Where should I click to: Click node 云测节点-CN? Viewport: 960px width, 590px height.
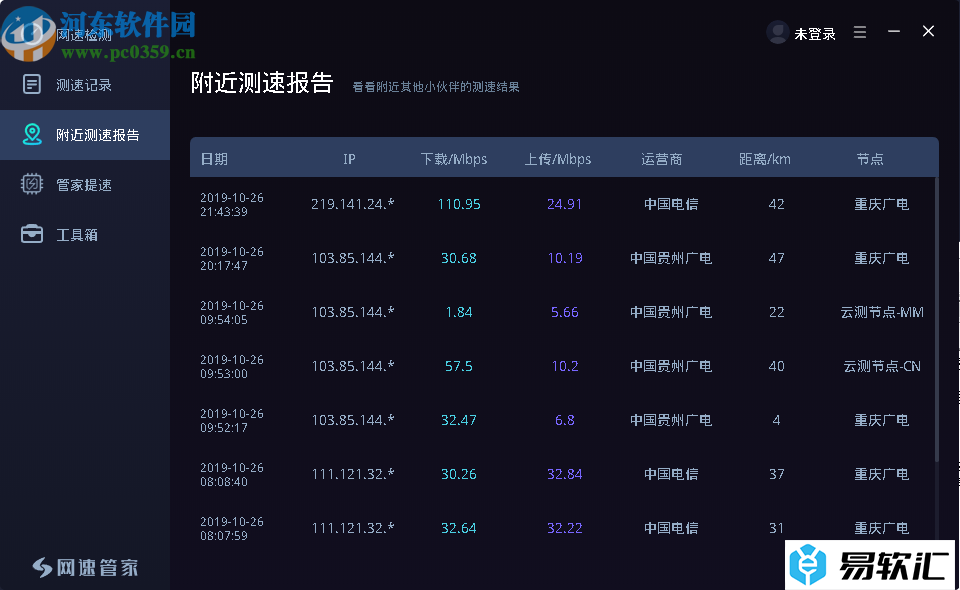tap(882, 366)
